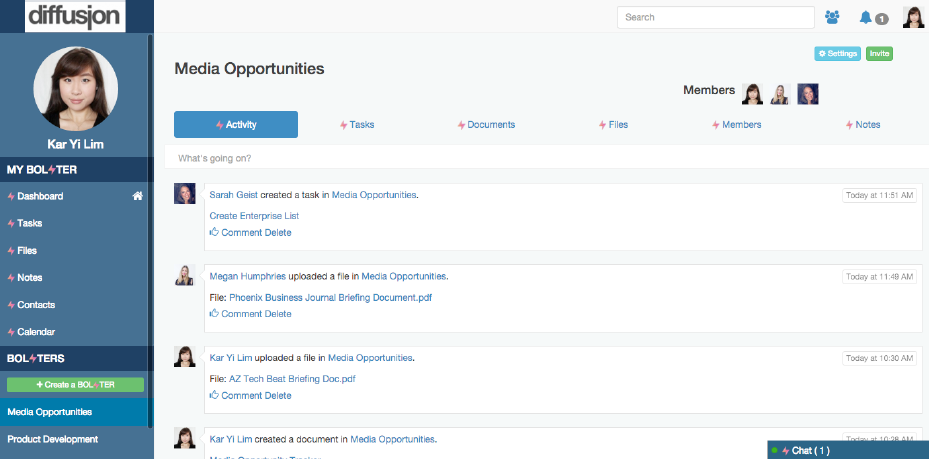
Task: Click Megan Humphries' avatar in activity feed
Action: click(x=185, y=276)
